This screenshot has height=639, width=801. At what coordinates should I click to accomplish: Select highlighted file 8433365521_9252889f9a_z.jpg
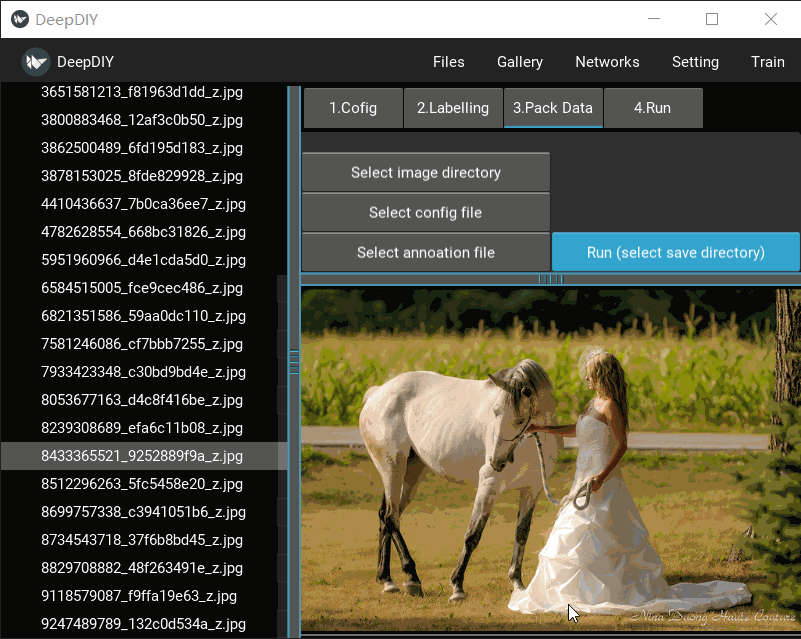click(142, 456)
